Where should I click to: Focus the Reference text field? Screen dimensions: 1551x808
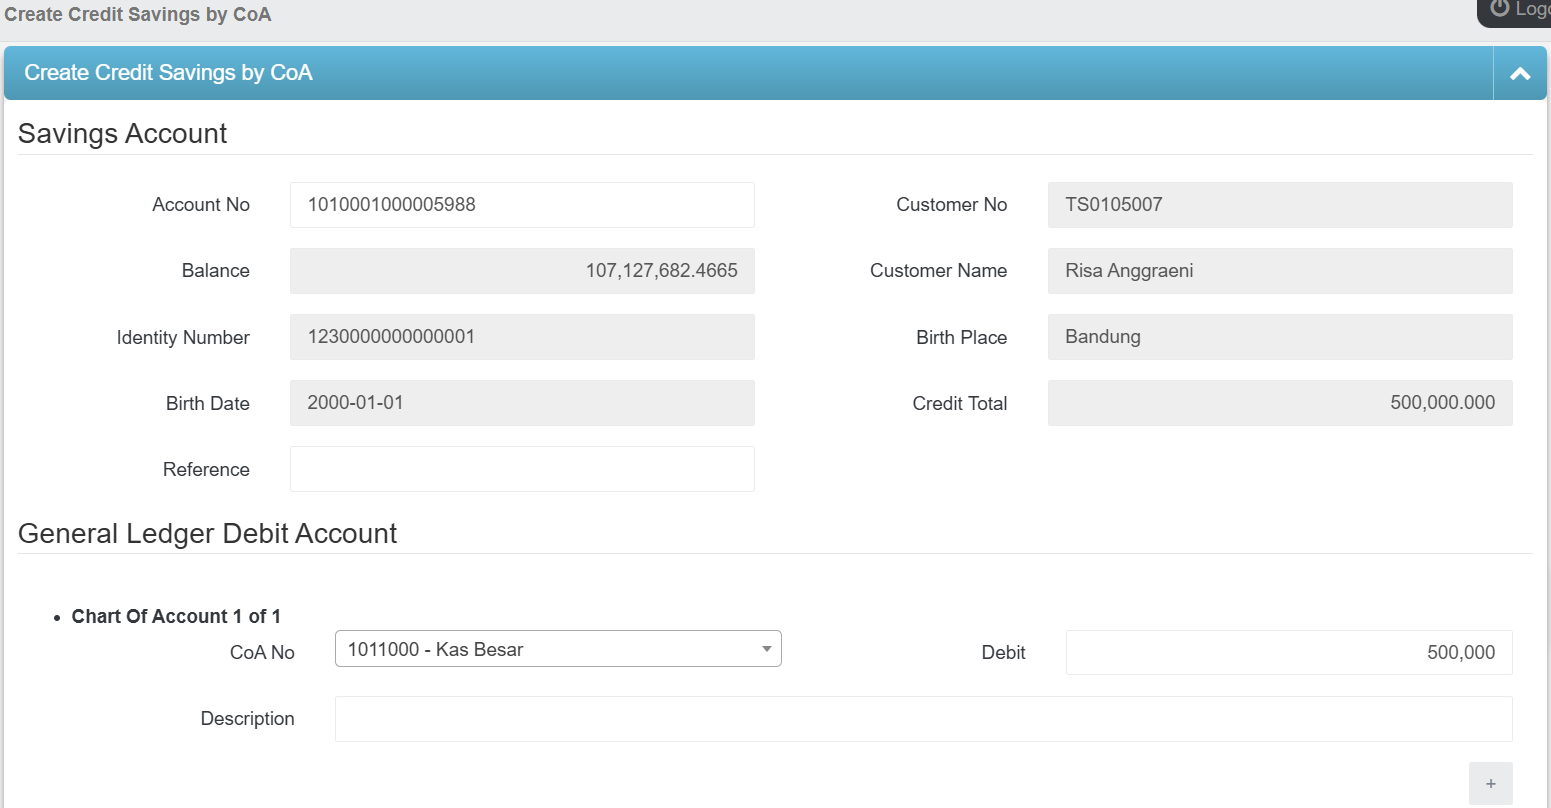point(522,469)
